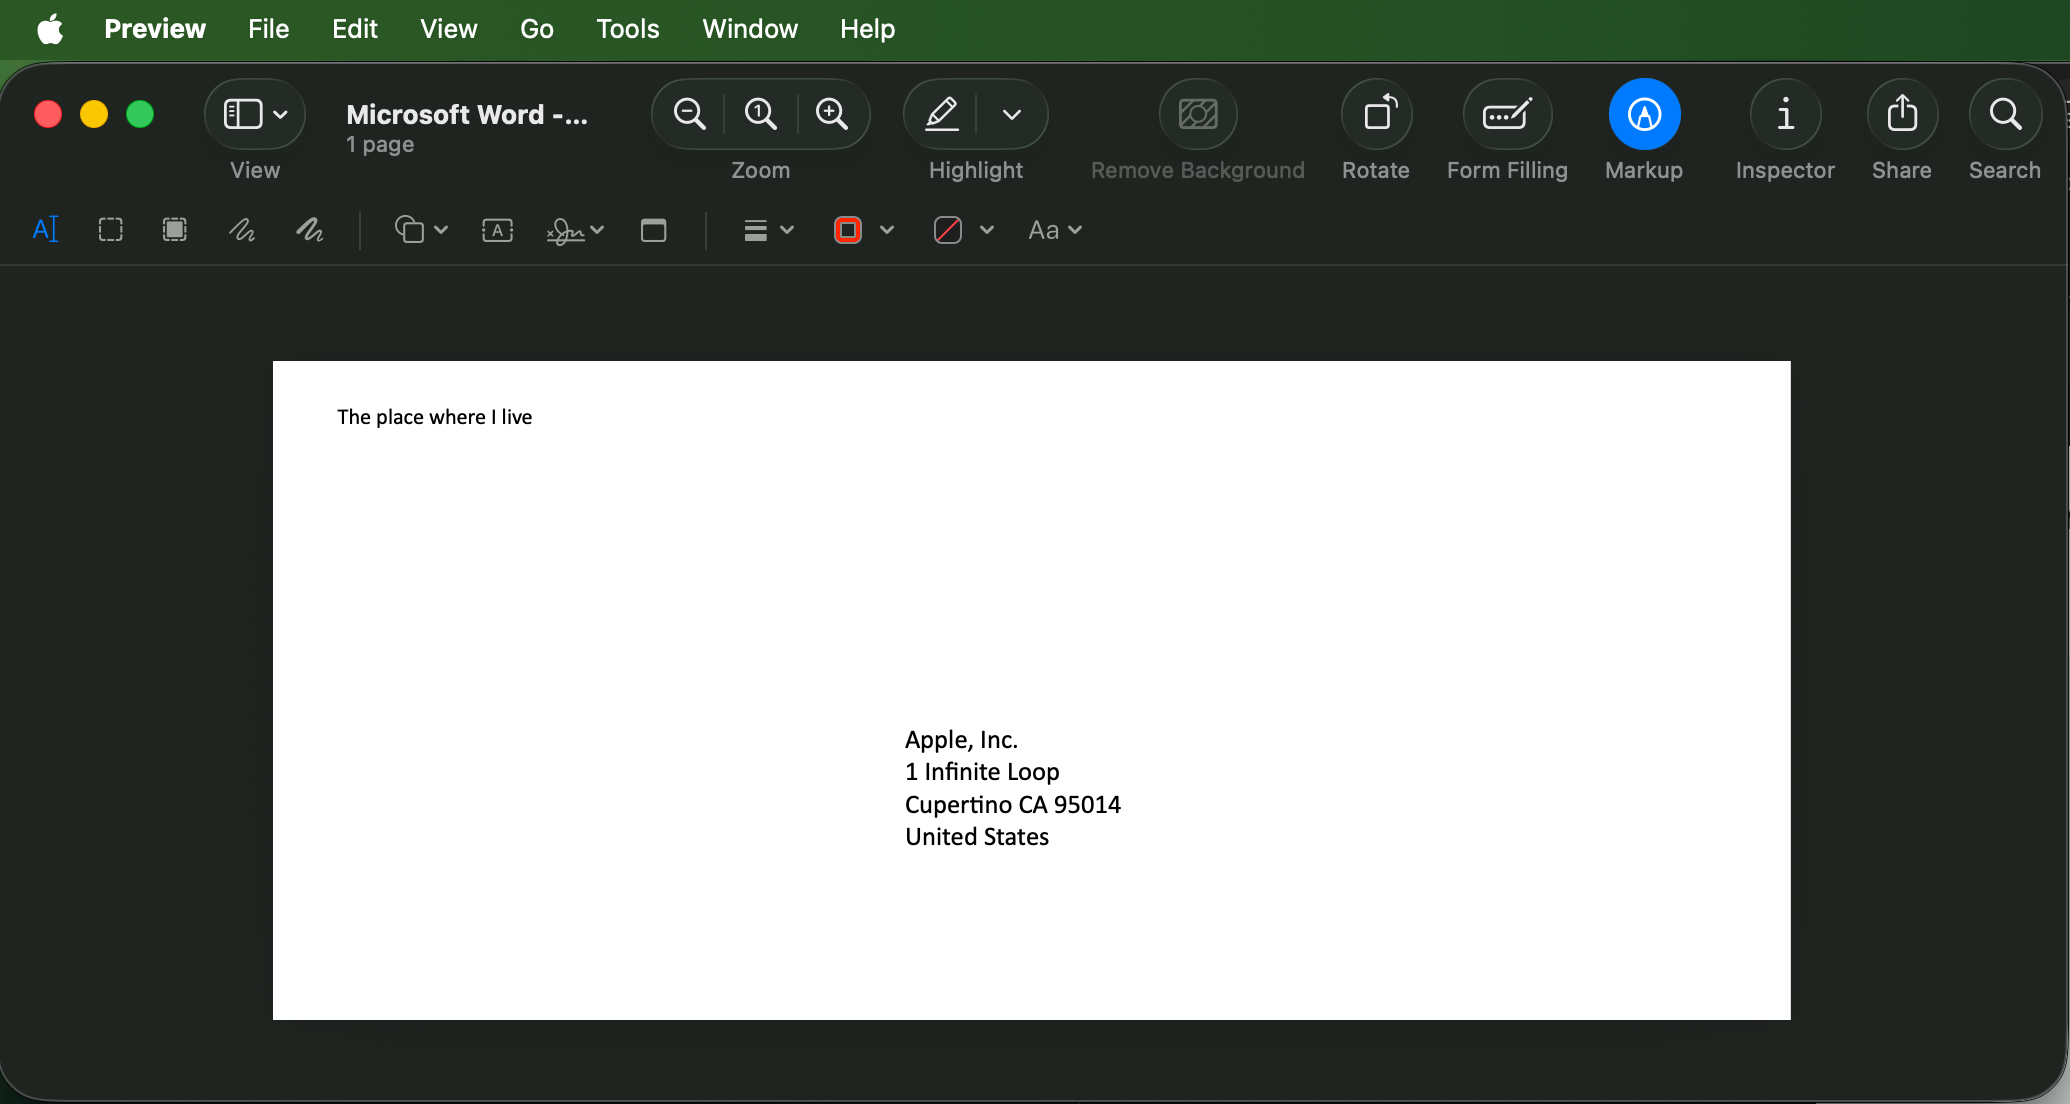
Task: Click the Zoom Out magnifier
Action: click(689, 114)
